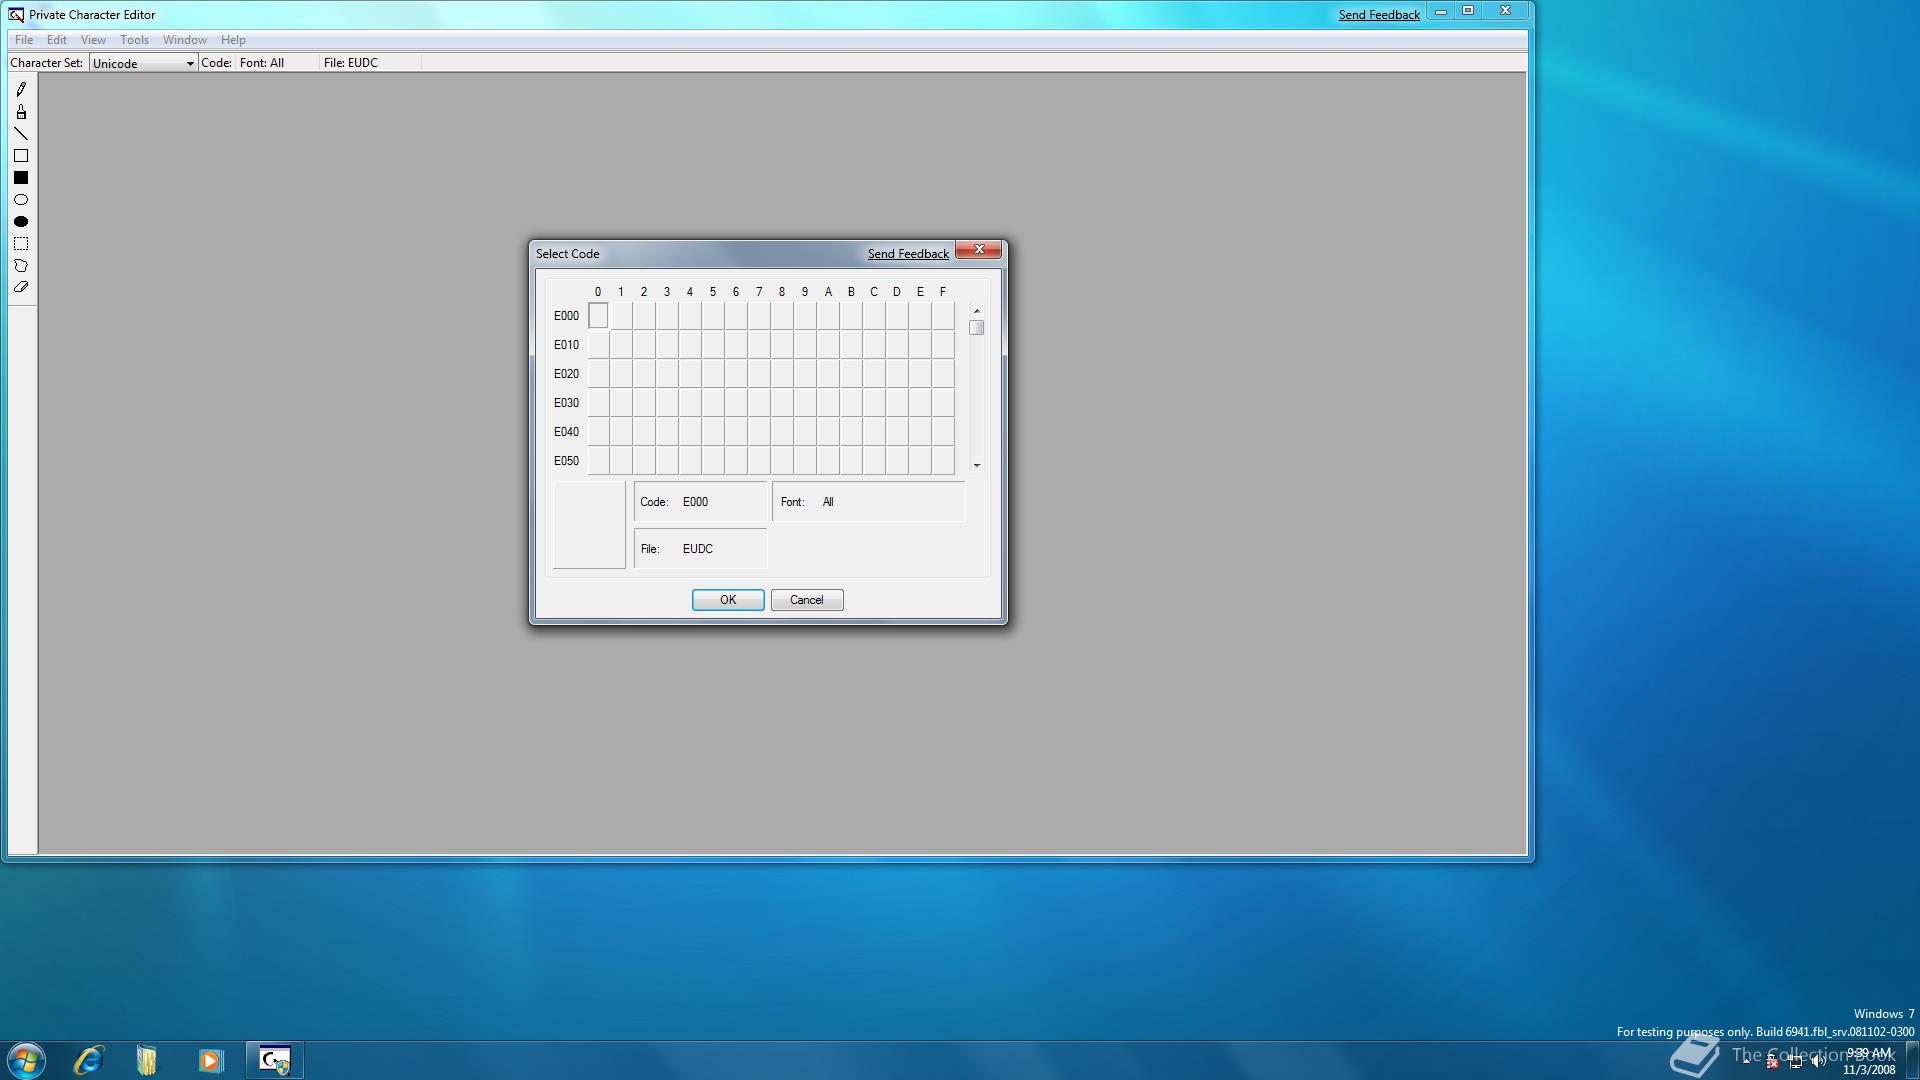
Task: Close the Select Code dialog
Action: 979,250
